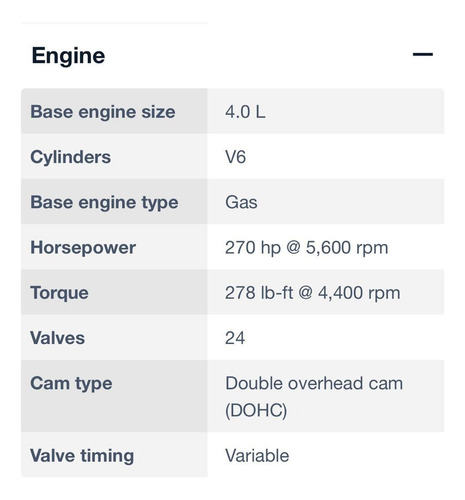The width and height of the screenshot is (465, 500).
Task: Click the Gas engine type value
Action: click(241, 202)
